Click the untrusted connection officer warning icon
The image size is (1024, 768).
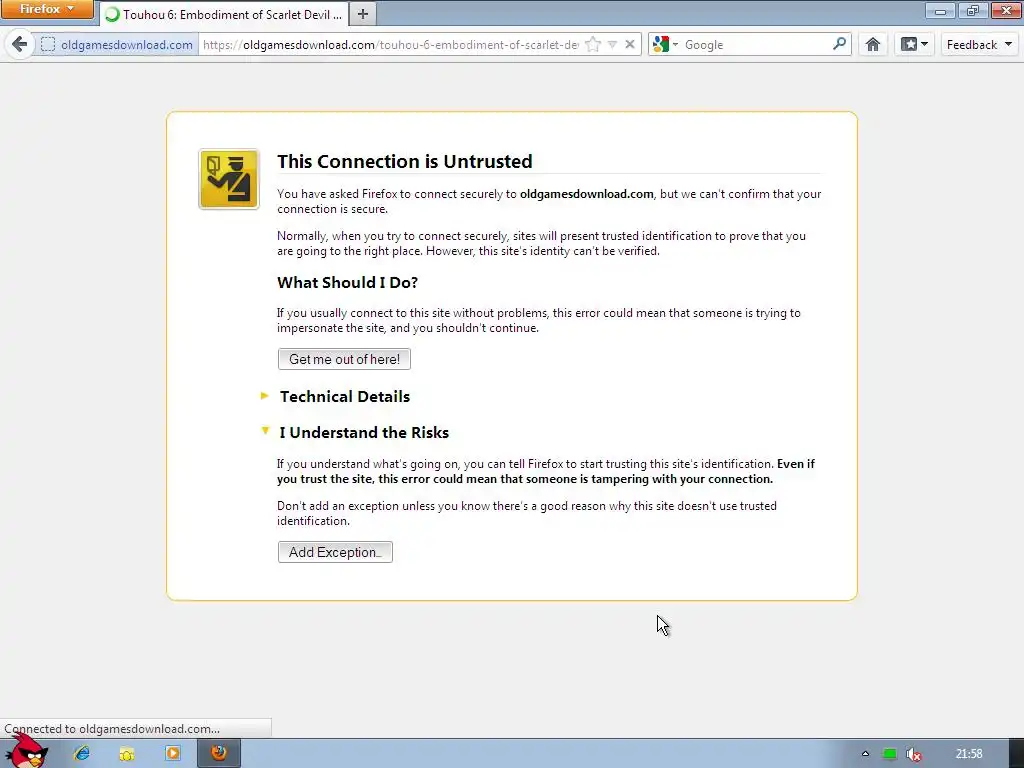pos(229,179)
